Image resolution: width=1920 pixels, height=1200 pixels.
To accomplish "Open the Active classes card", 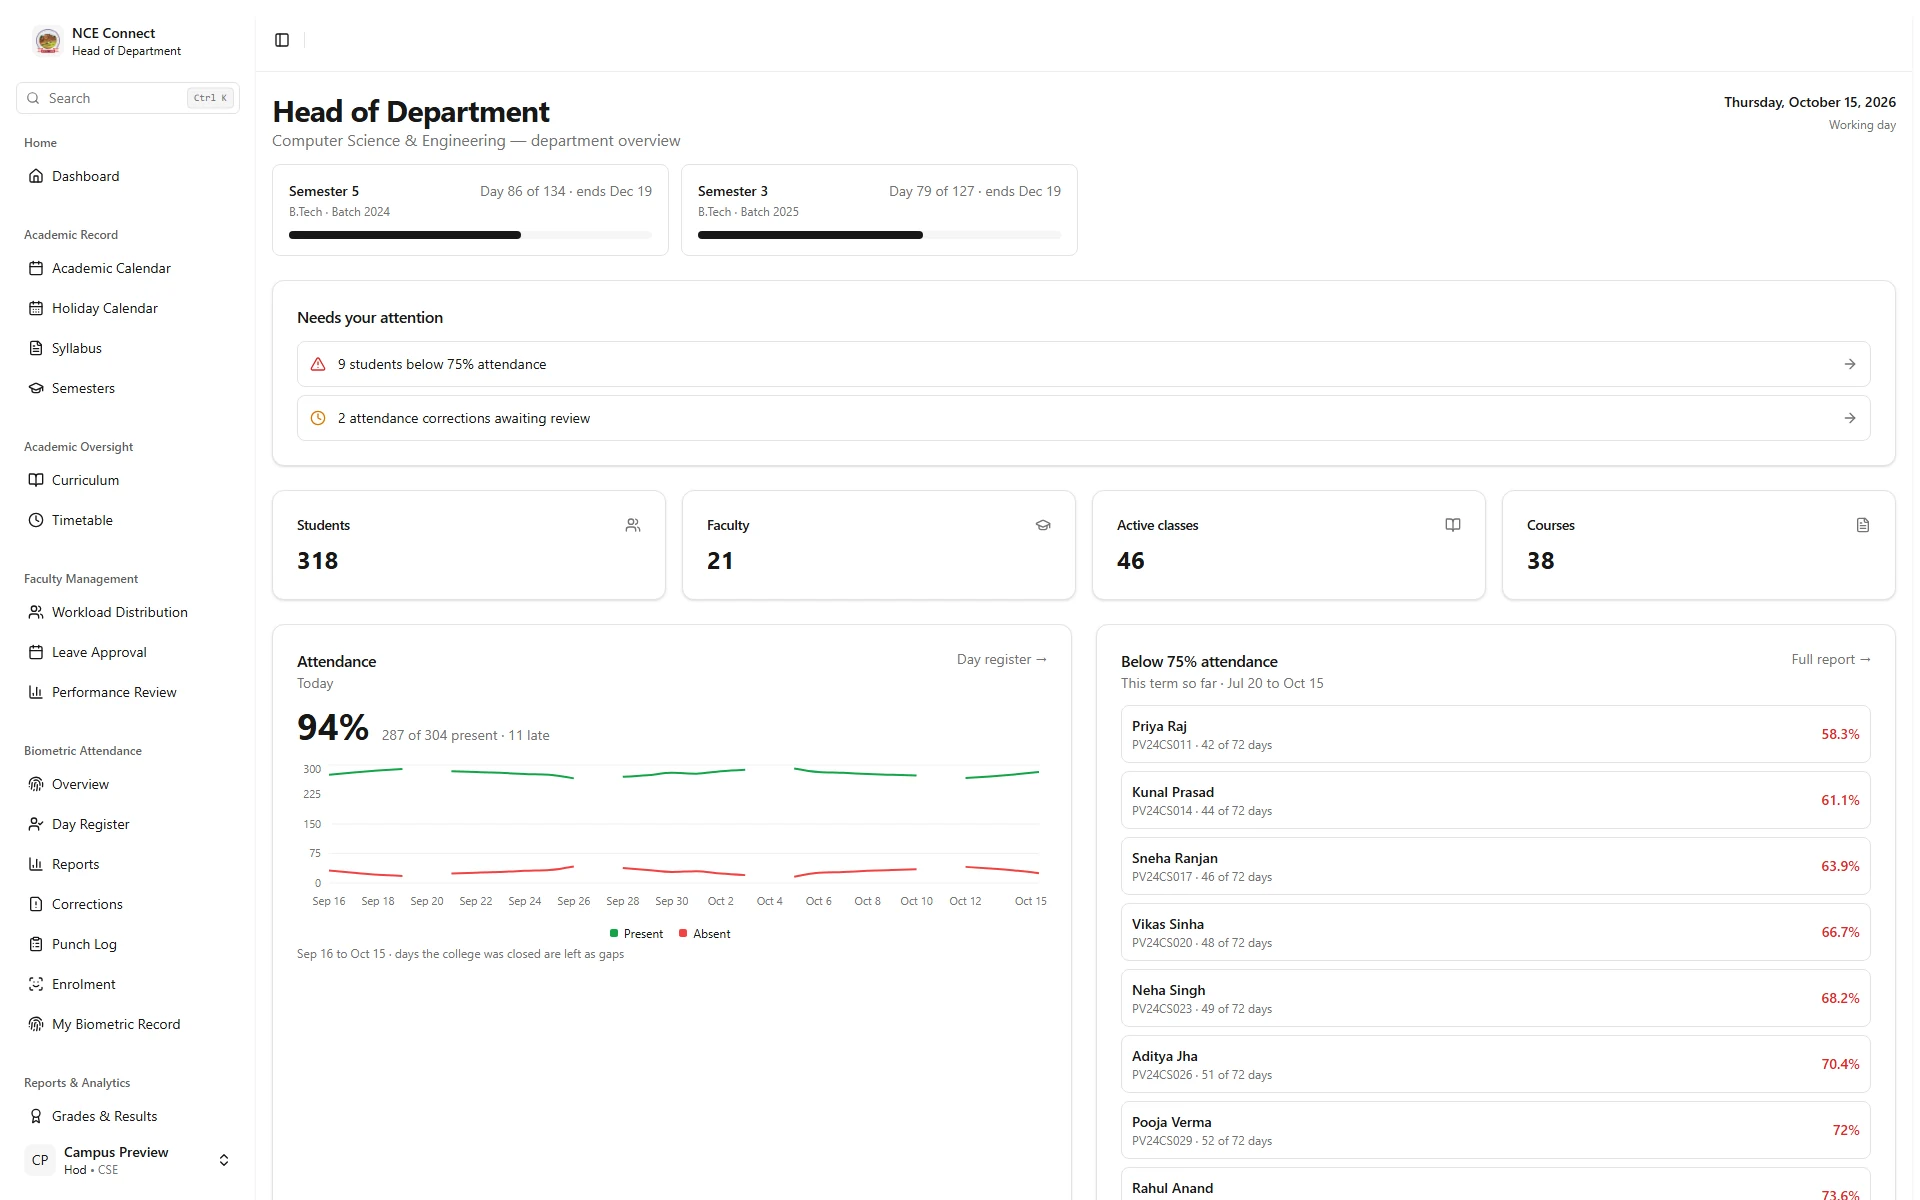I will (1289, 545).
